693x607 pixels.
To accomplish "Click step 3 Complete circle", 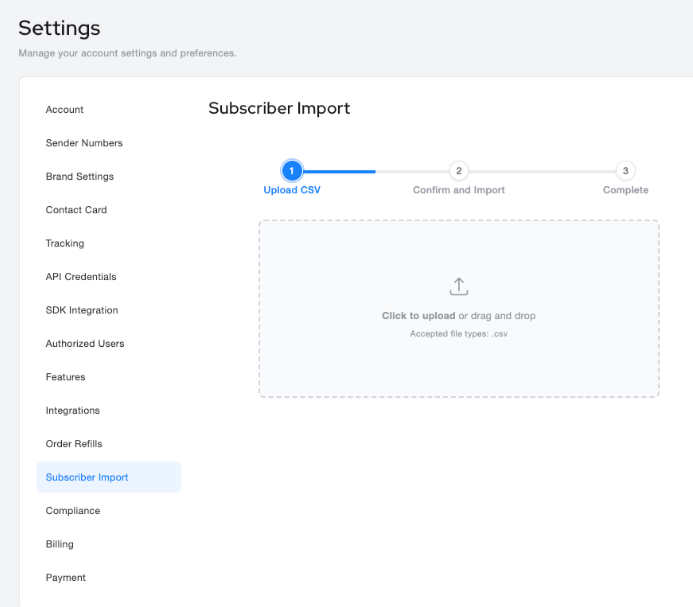I will pyautogui.click(x=625, y=171).
